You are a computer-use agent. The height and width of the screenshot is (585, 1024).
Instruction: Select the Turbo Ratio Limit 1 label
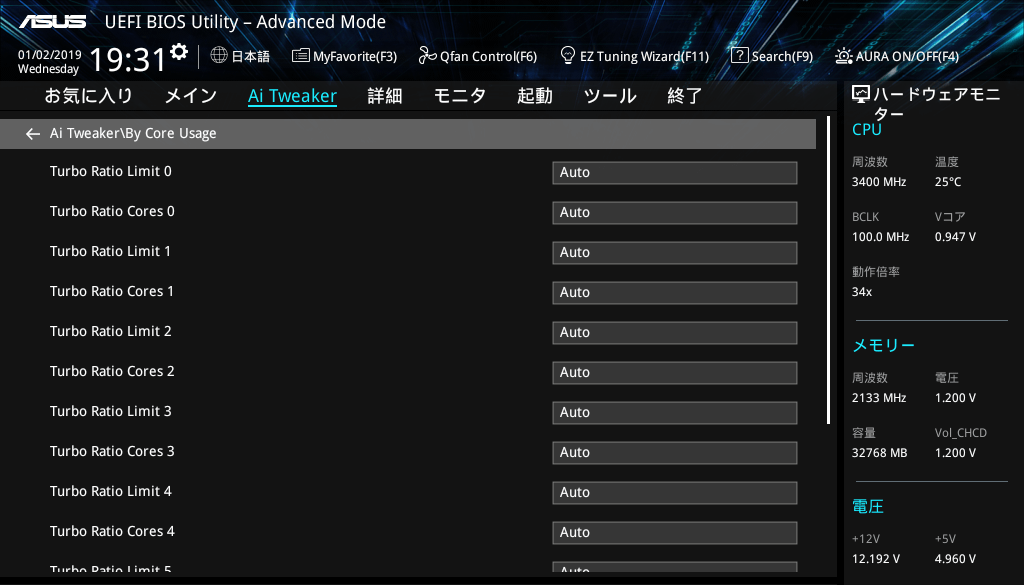pyautogui.click(x=110, y=251)
